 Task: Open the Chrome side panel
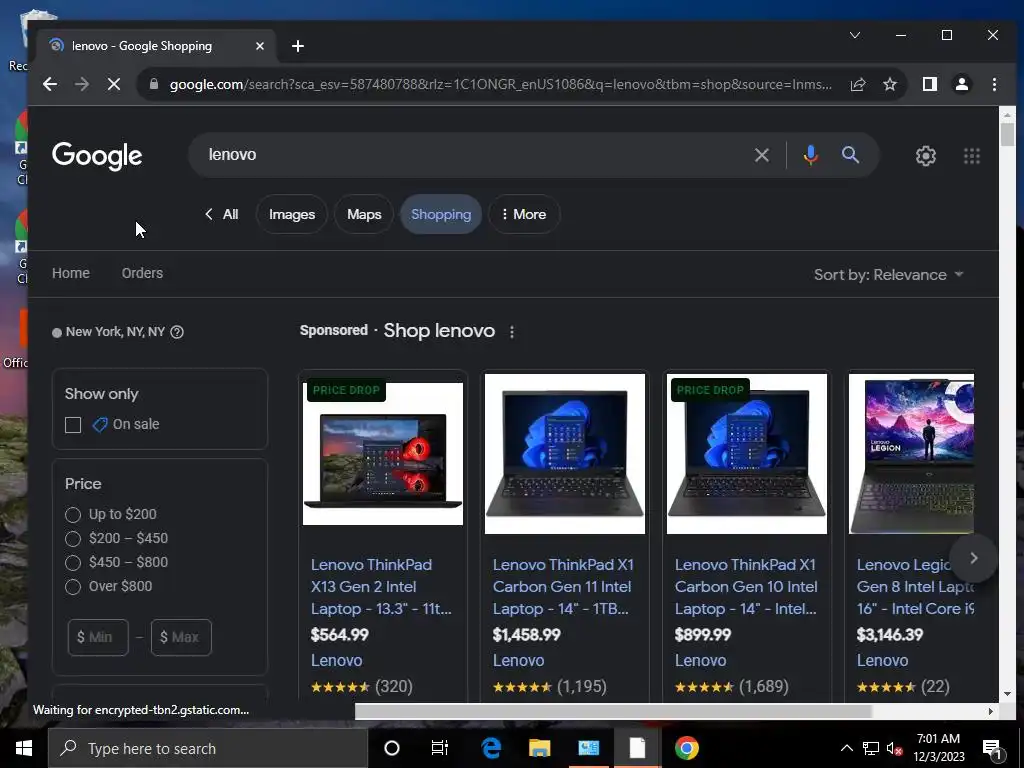[929, 84]
